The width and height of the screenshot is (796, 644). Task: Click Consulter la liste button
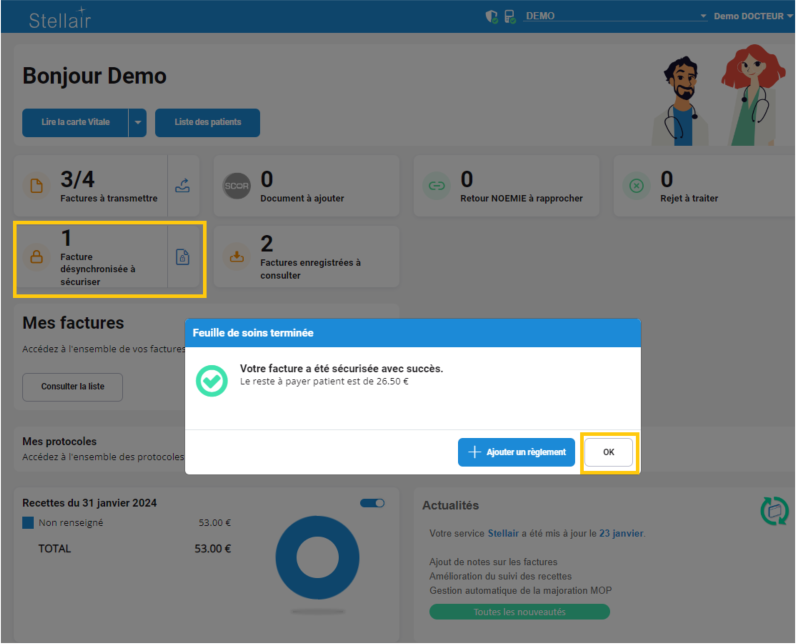tap(72, 386)
